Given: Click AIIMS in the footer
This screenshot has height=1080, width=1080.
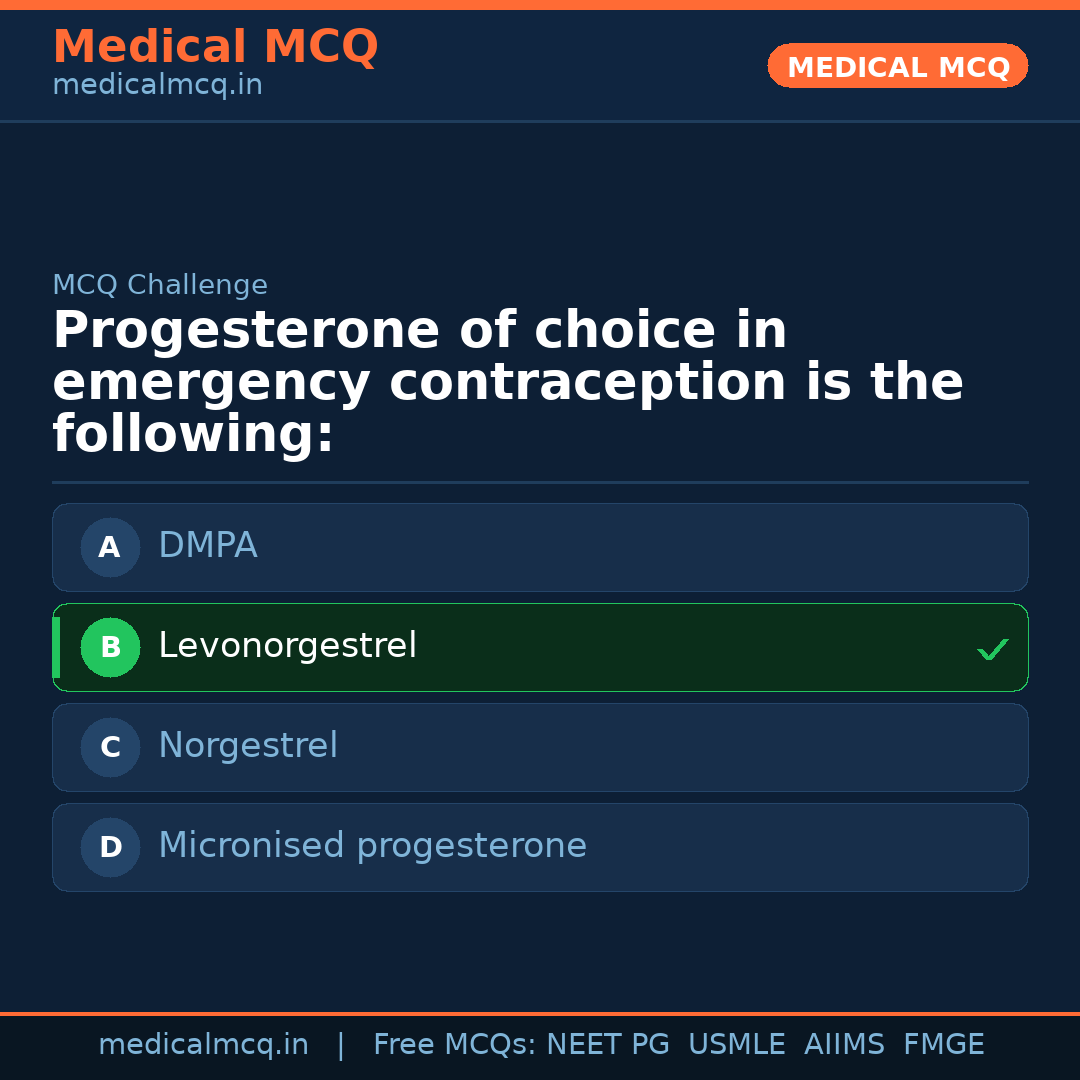Looking at the screenshot, I should [844, 1045].
